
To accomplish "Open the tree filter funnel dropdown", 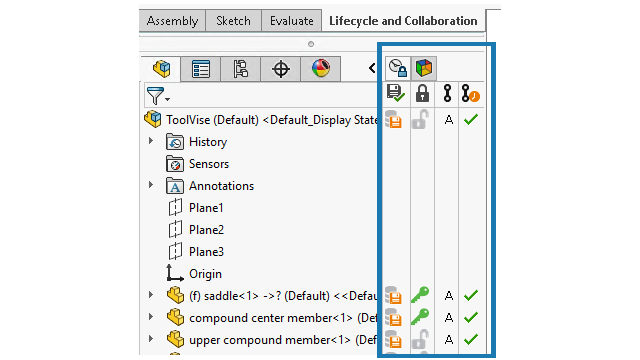I will [x=158, y=96].
